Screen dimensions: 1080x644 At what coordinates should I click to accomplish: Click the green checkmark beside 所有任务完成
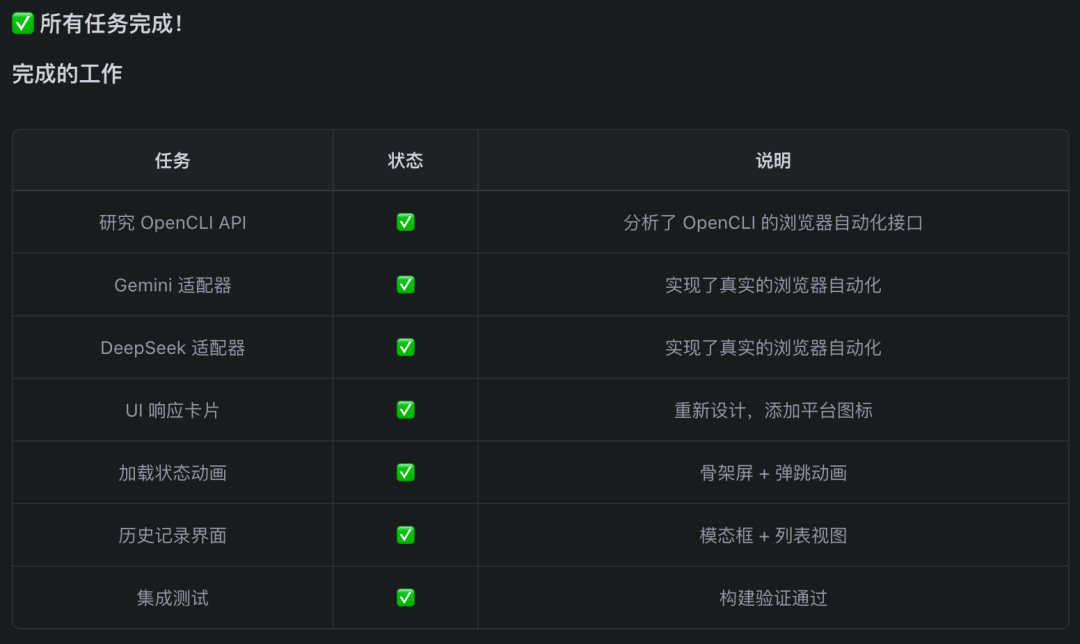[x=23, y=23]
